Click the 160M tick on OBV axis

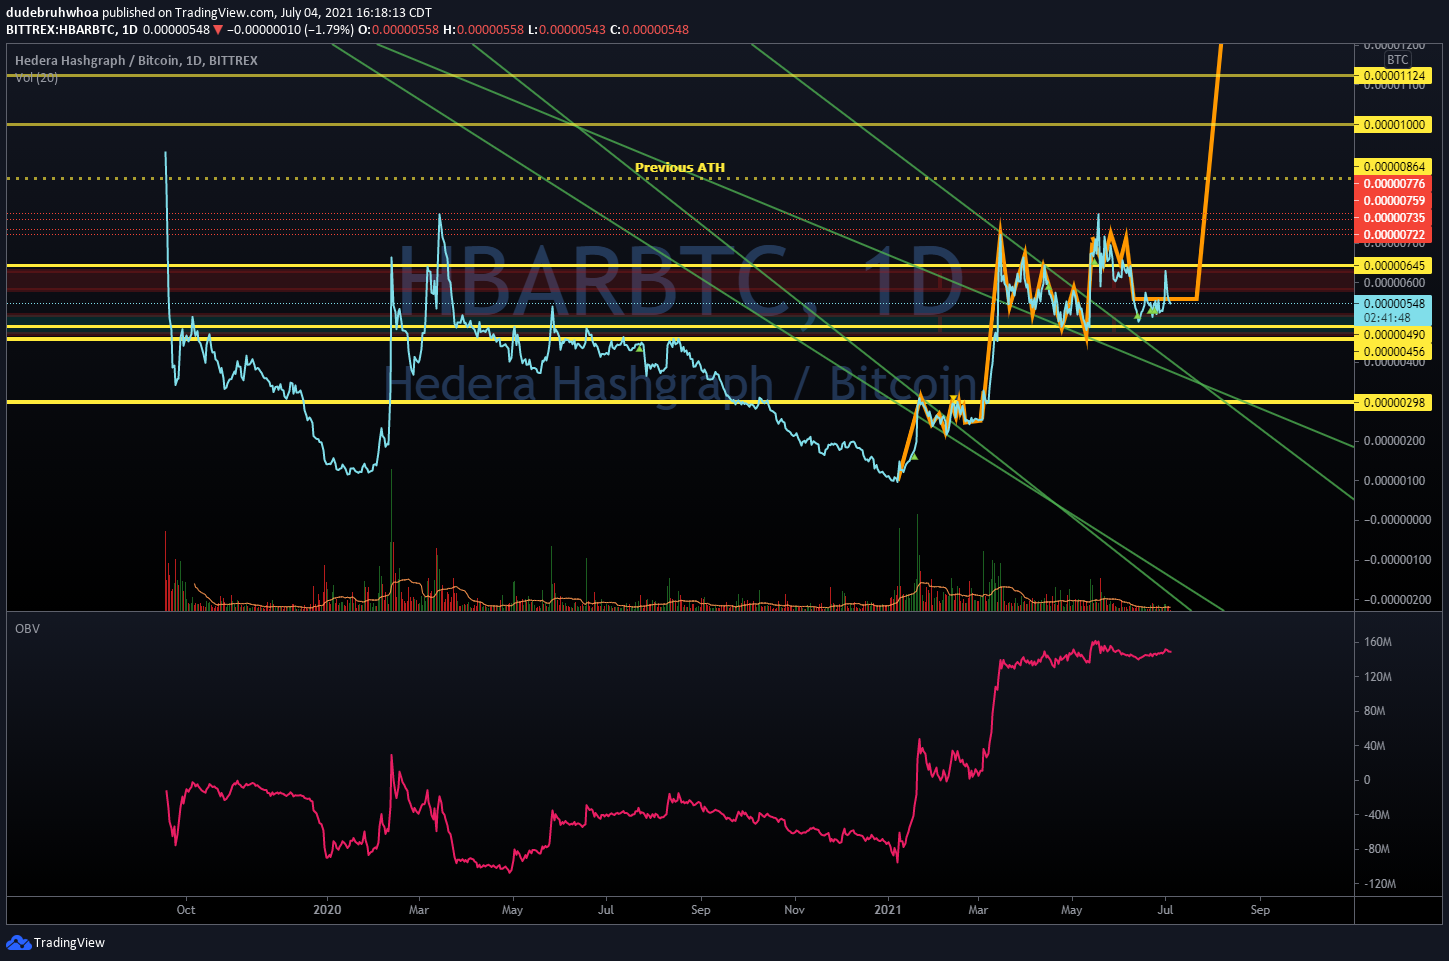point(1378,642)
